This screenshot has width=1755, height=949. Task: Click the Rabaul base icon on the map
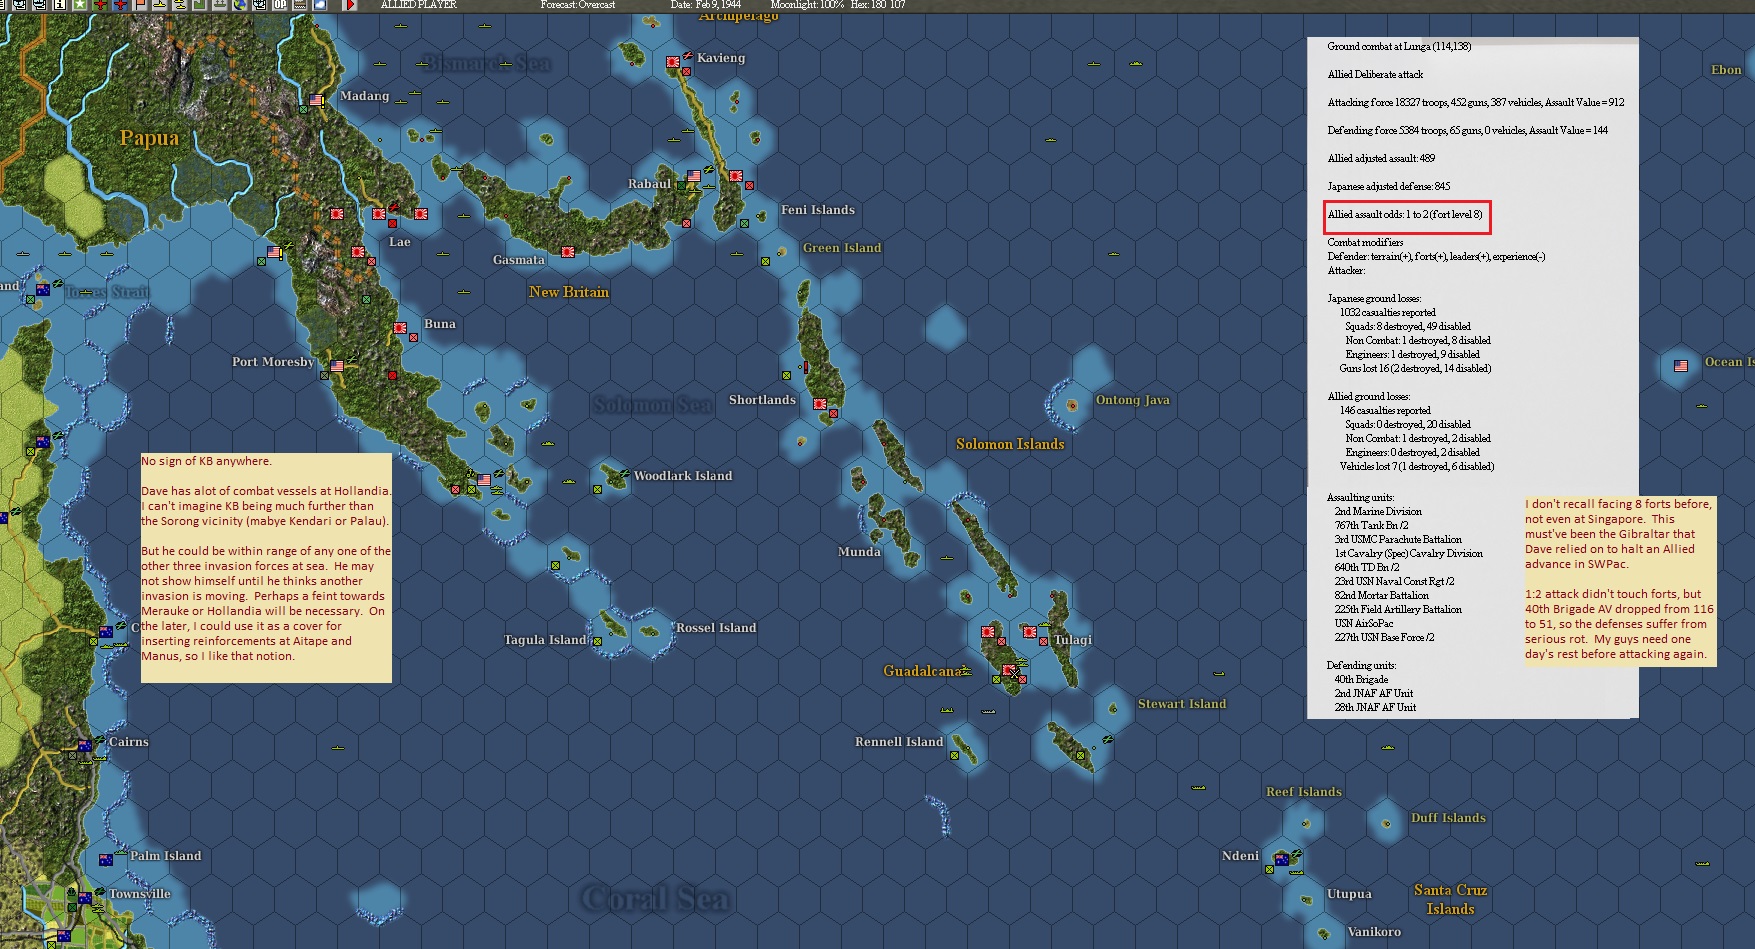[x=693, y=175]
